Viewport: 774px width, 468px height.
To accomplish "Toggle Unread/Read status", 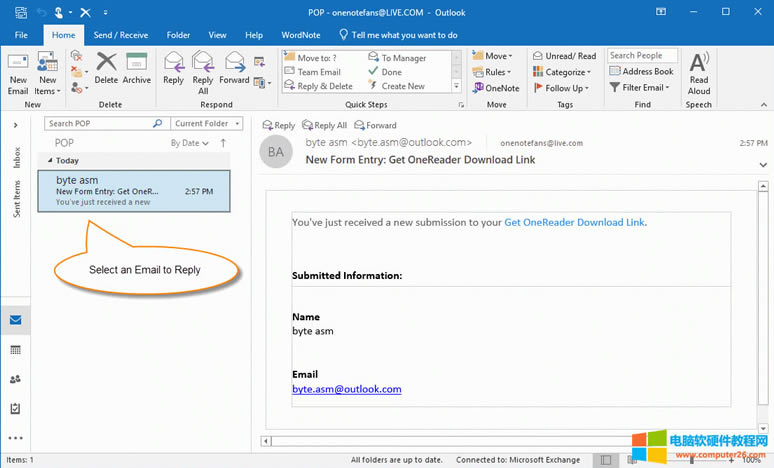I will click(563, 56).
